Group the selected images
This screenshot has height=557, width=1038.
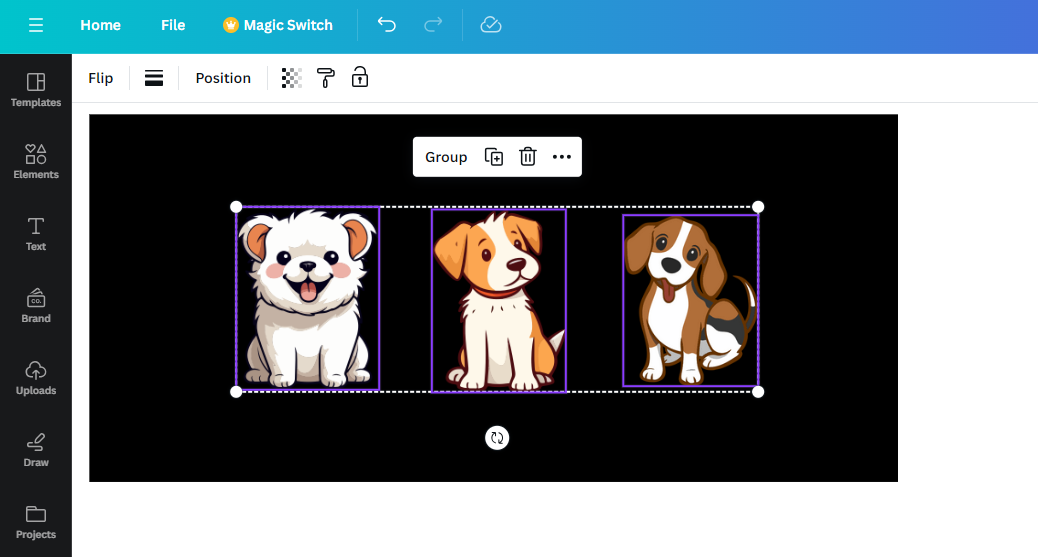point(446,157)
